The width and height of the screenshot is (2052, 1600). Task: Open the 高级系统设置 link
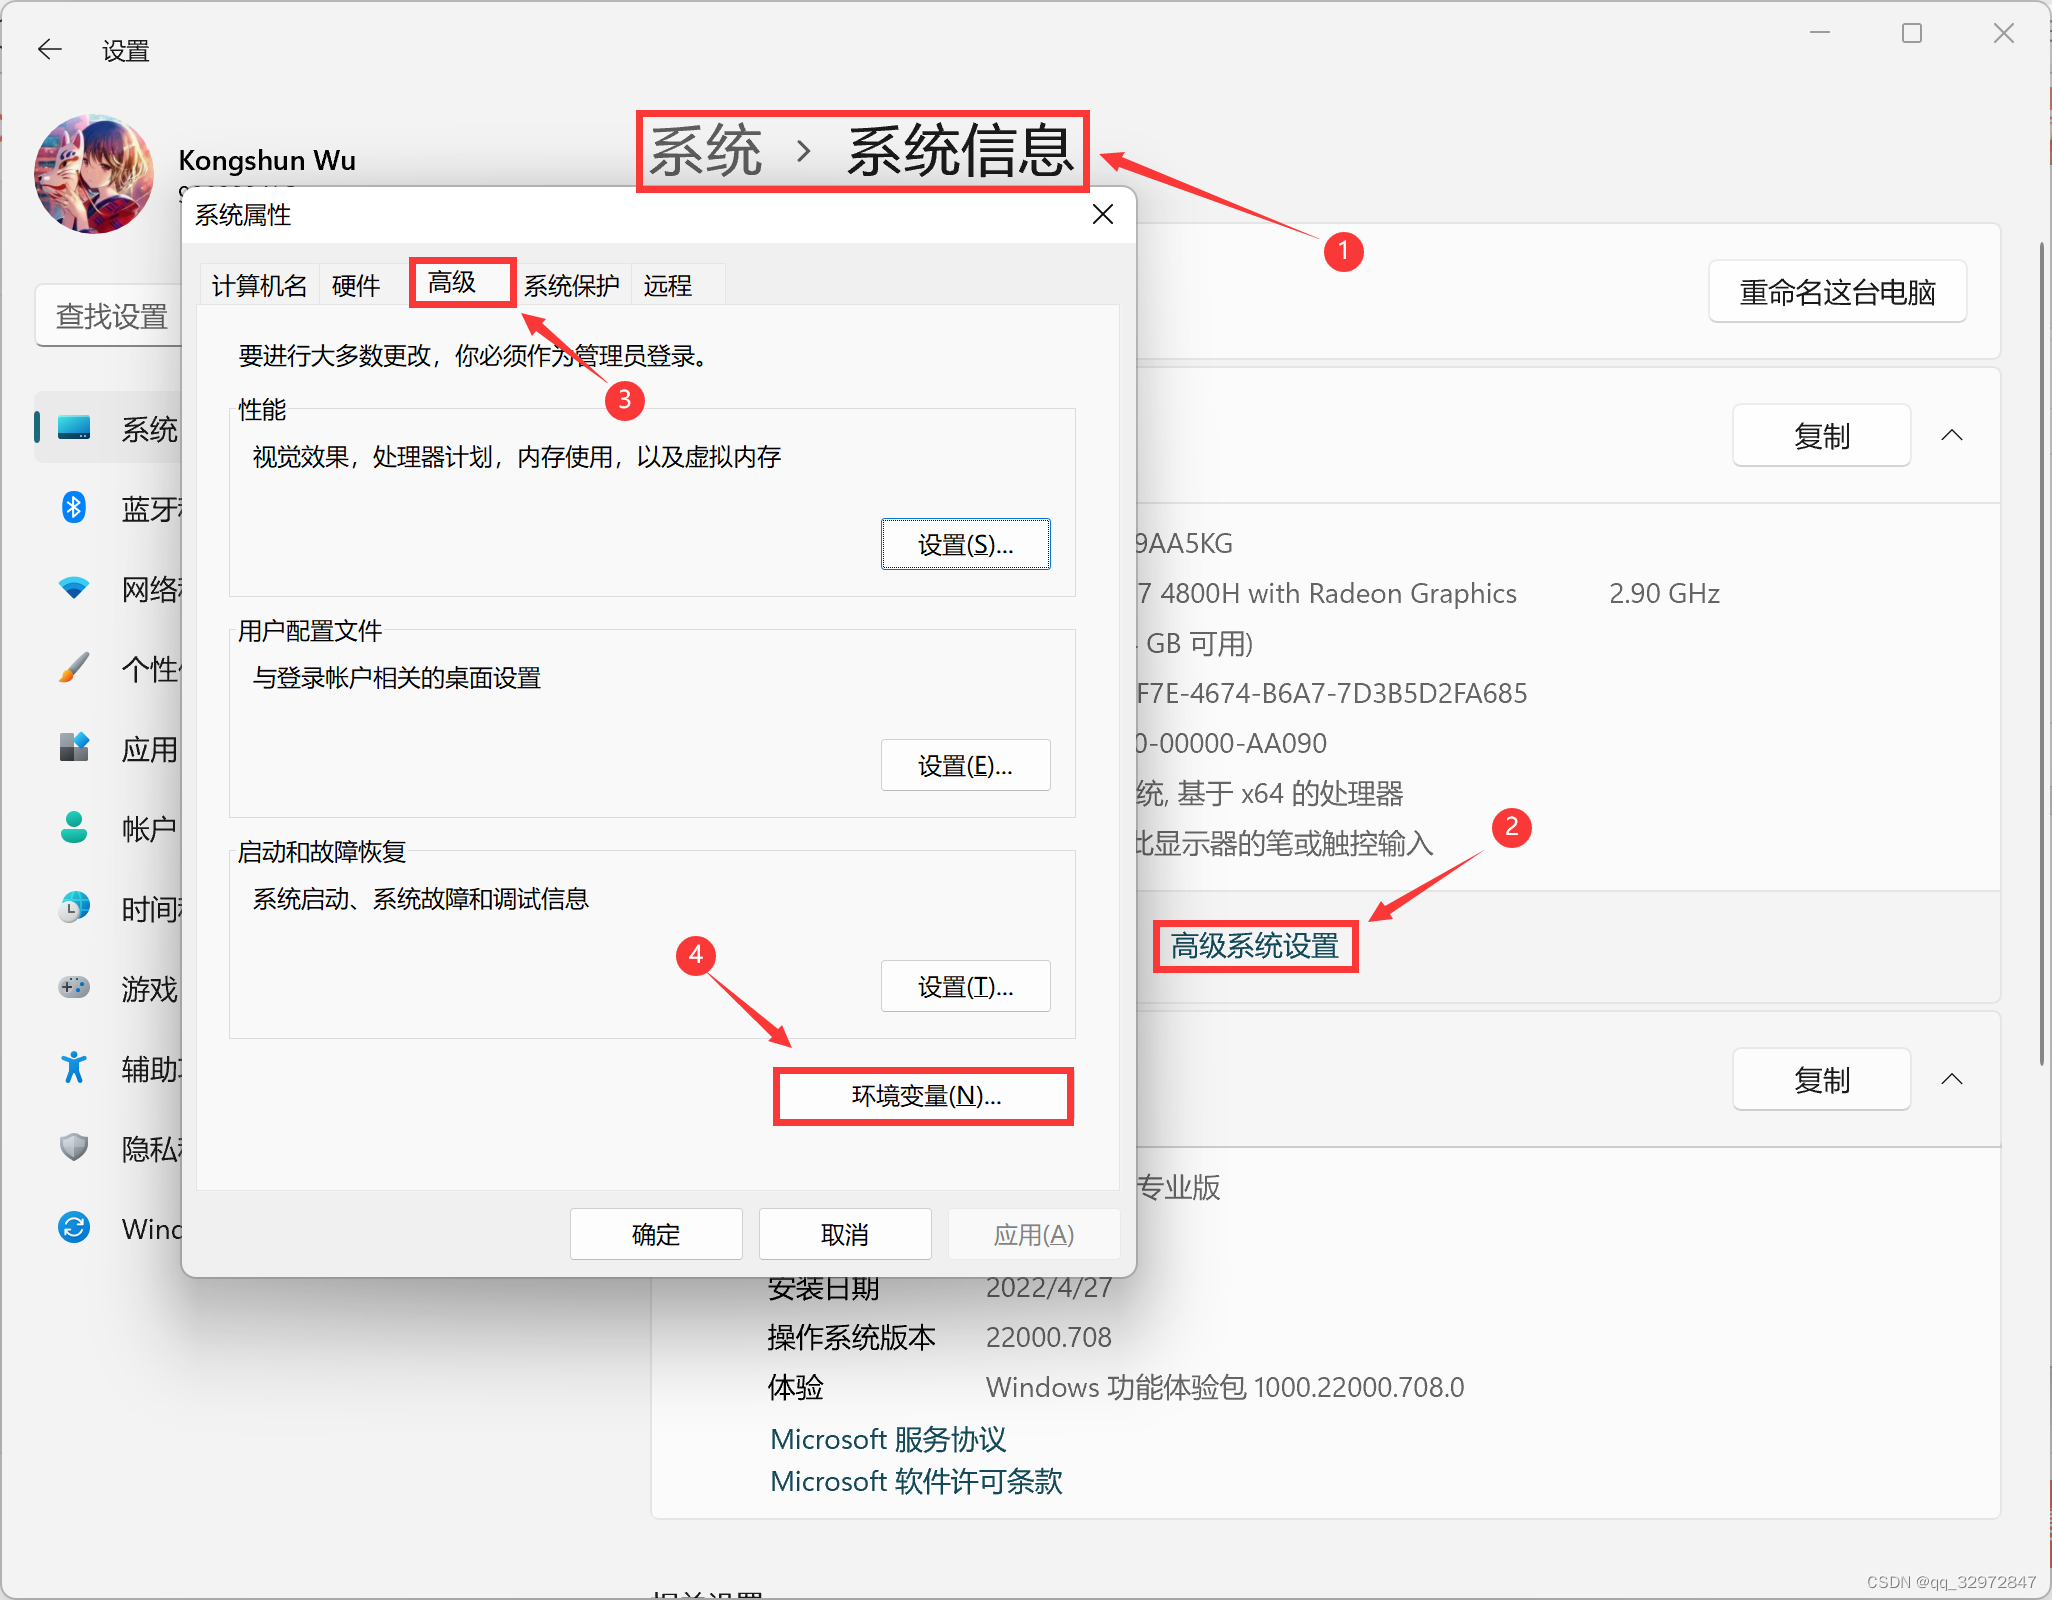1254,946
